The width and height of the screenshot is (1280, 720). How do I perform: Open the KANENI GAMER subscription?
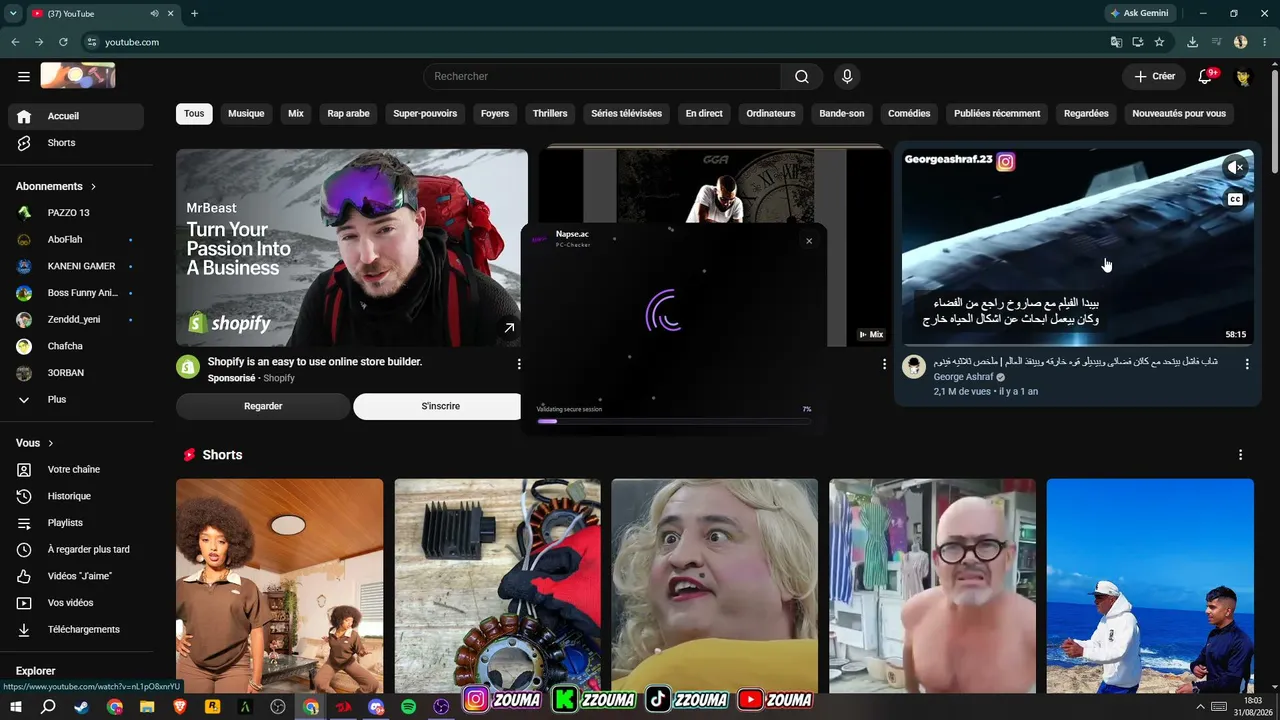tap(76, 266)
